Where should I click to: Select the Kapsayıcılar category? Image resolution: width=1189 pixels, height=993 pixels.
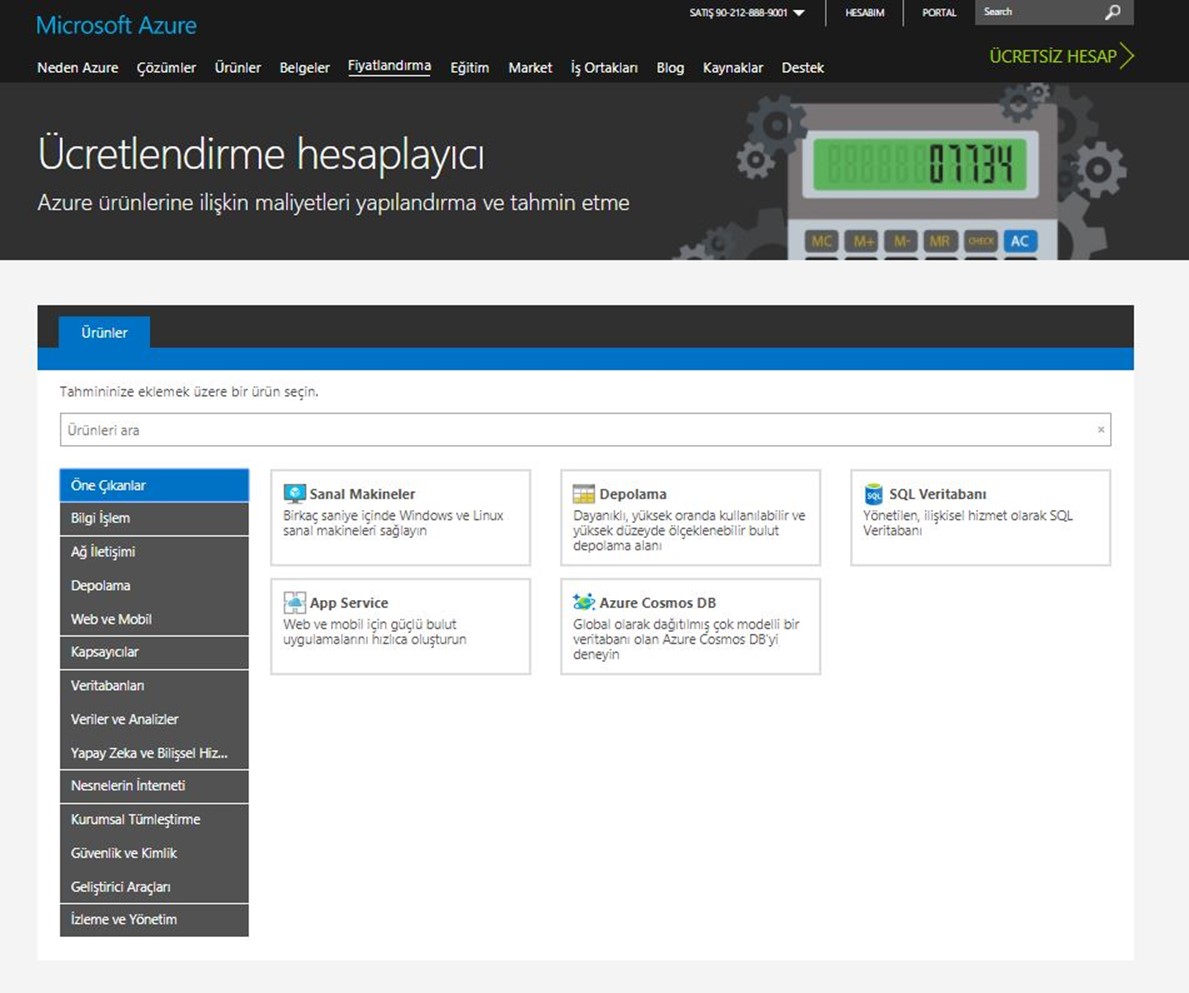coord(154,652)
